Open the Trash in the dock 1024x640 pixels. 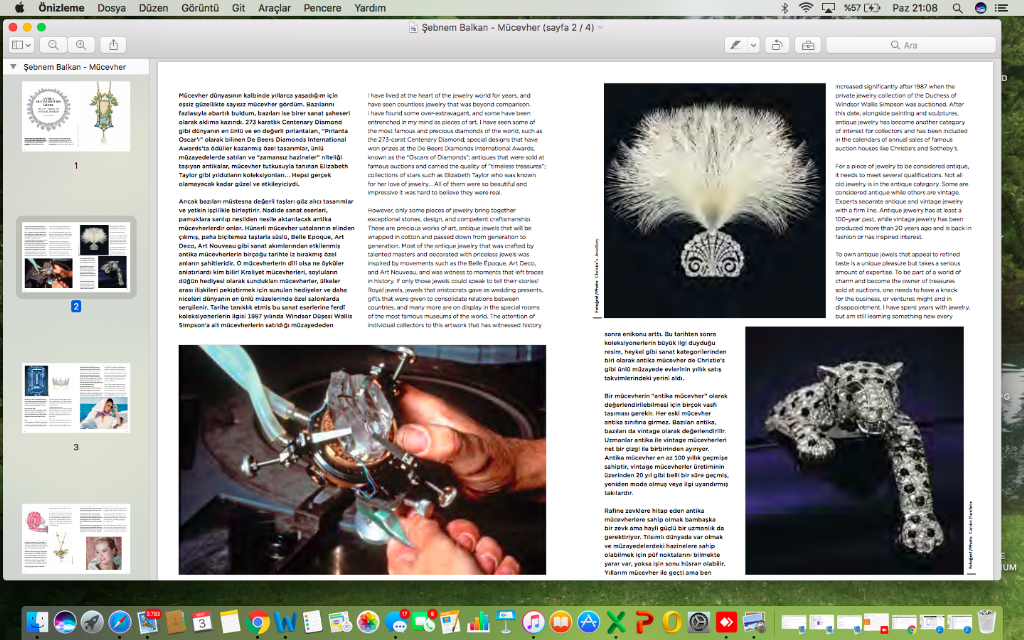(987, 622)
